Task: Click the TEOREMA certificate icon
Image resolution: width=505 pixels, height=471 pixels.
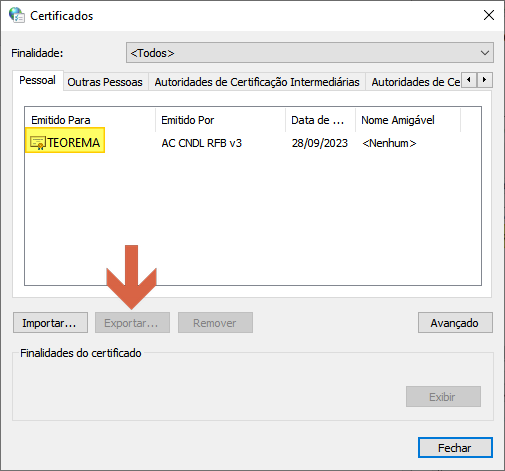Action: coord(38,143)
